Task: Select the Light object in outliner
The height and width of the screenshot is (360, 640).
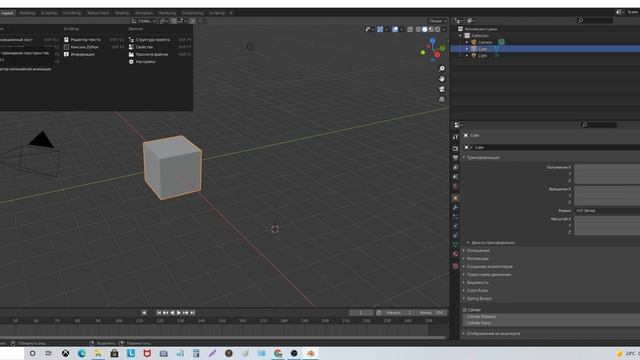Action: (x=482, y=55)
